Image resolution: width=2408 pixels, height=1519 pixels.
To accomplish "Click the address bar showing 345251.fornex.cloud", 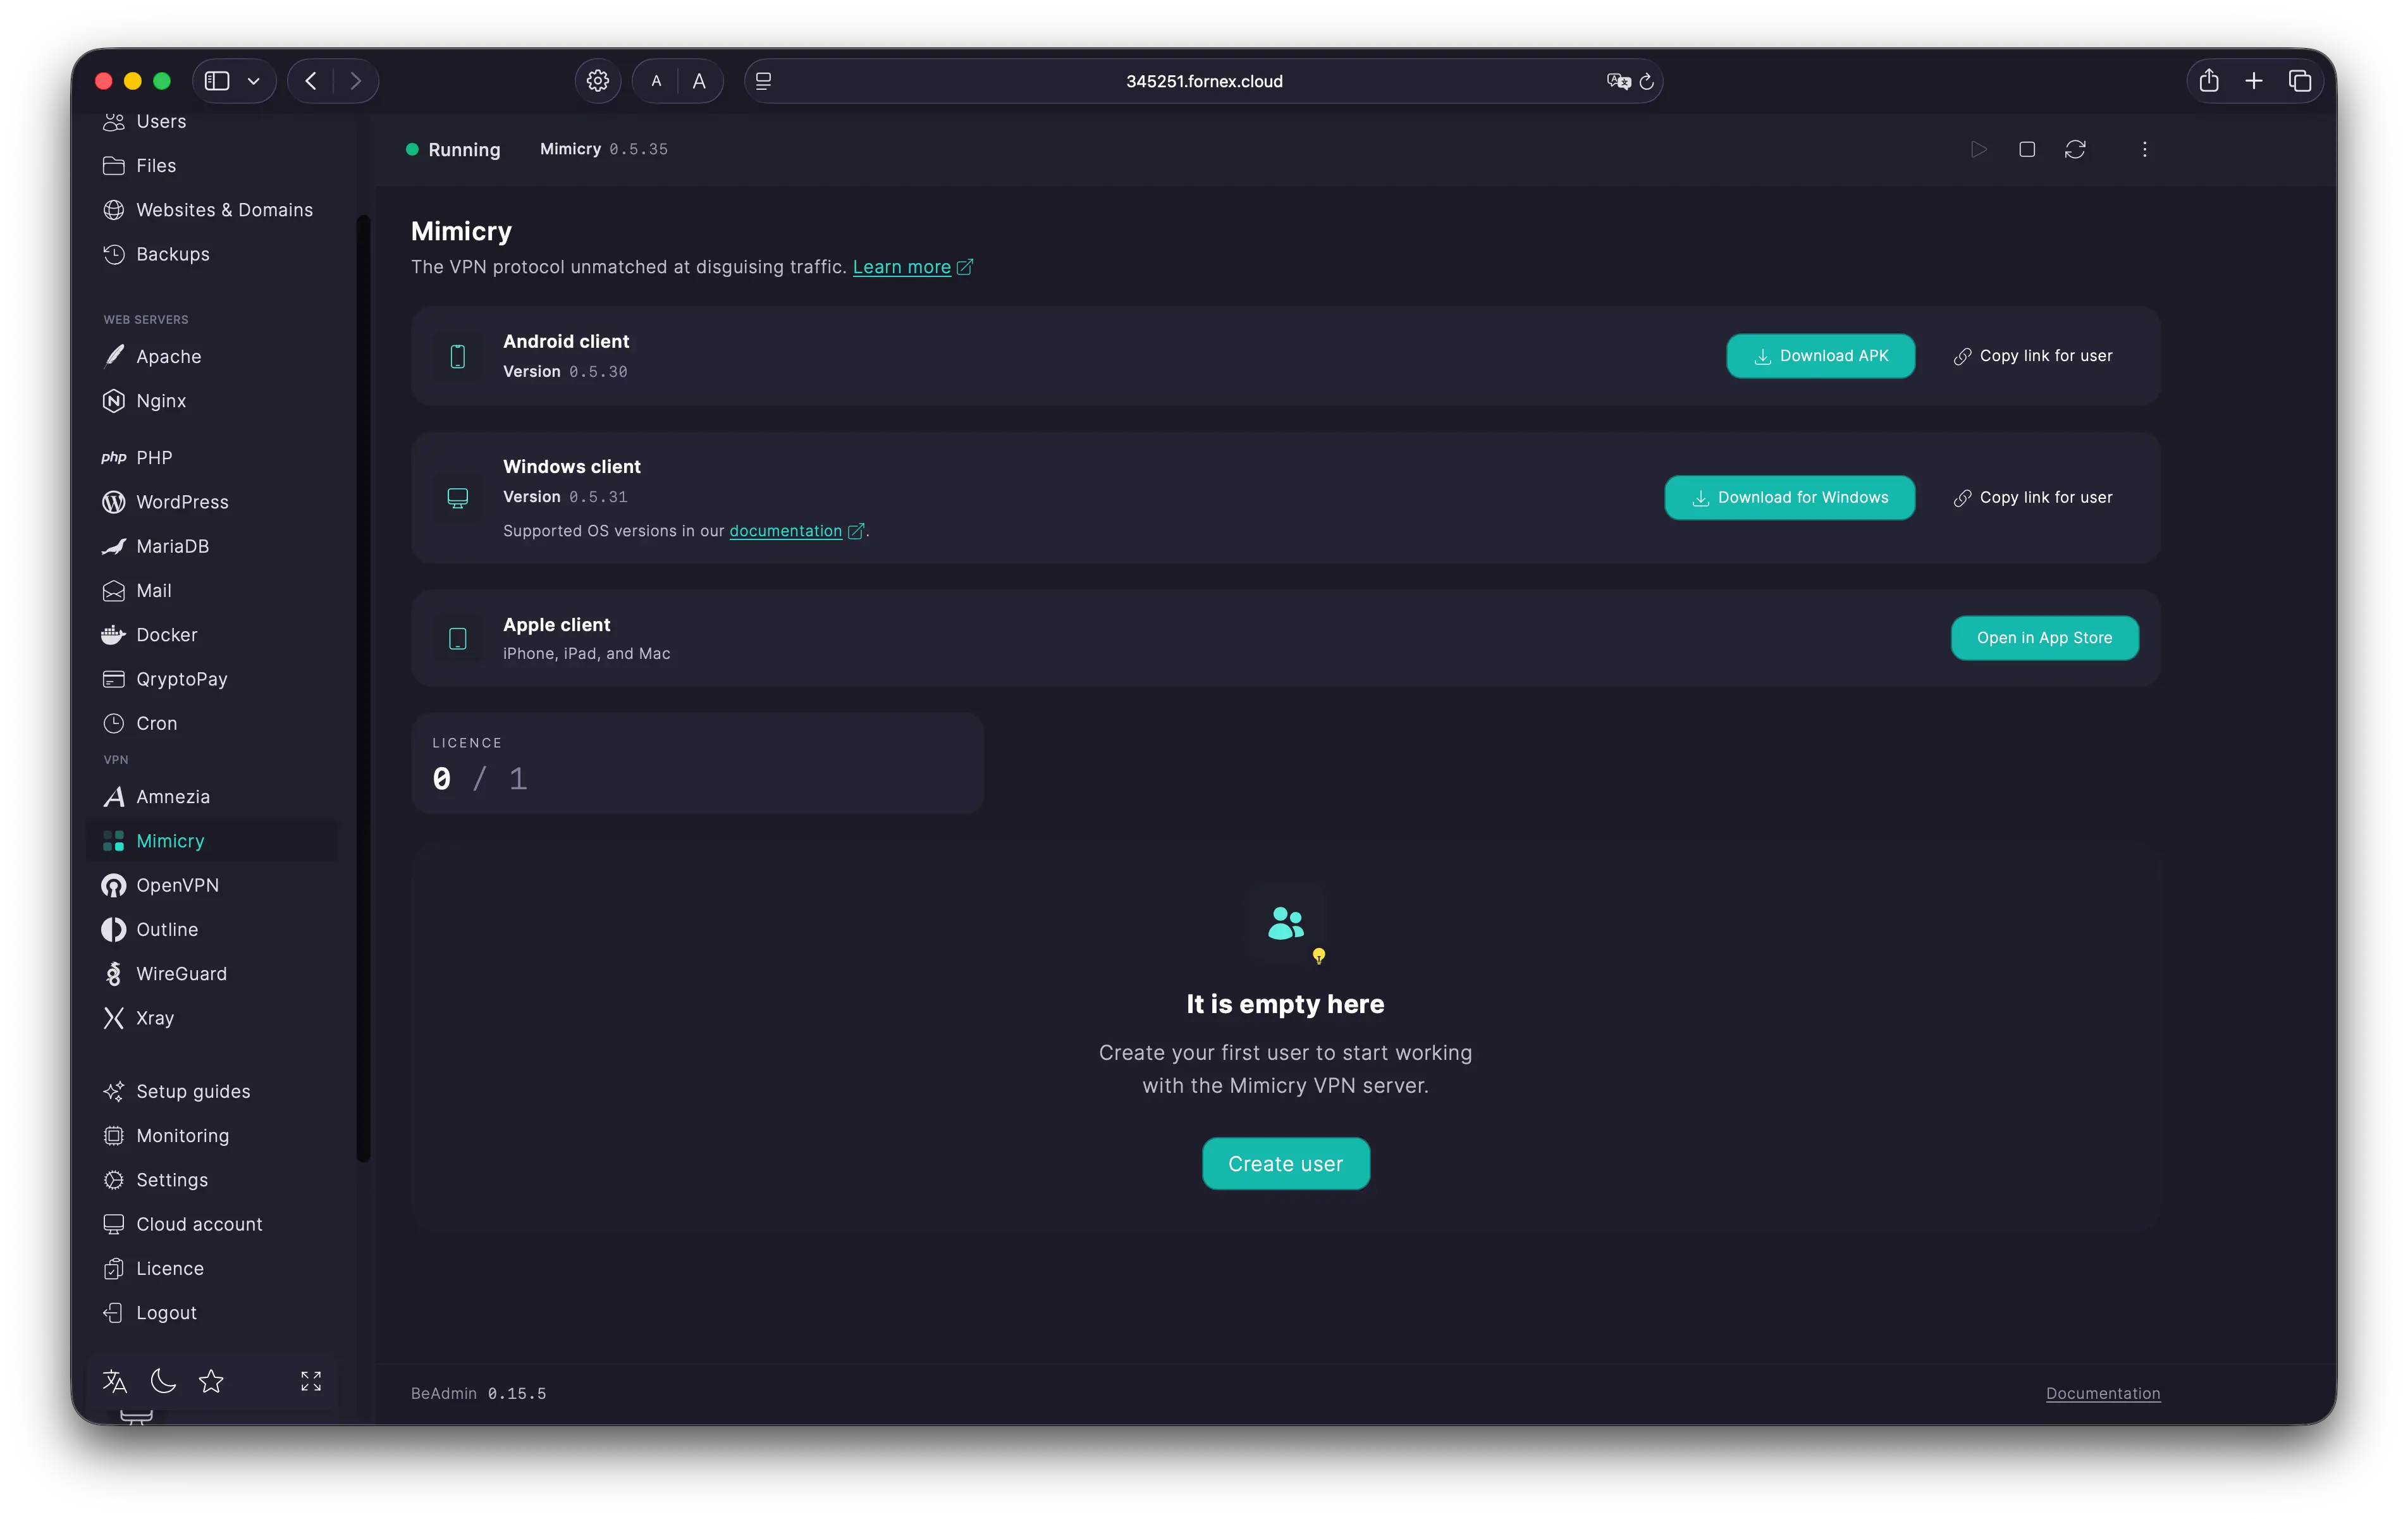I will (1203, 81).
